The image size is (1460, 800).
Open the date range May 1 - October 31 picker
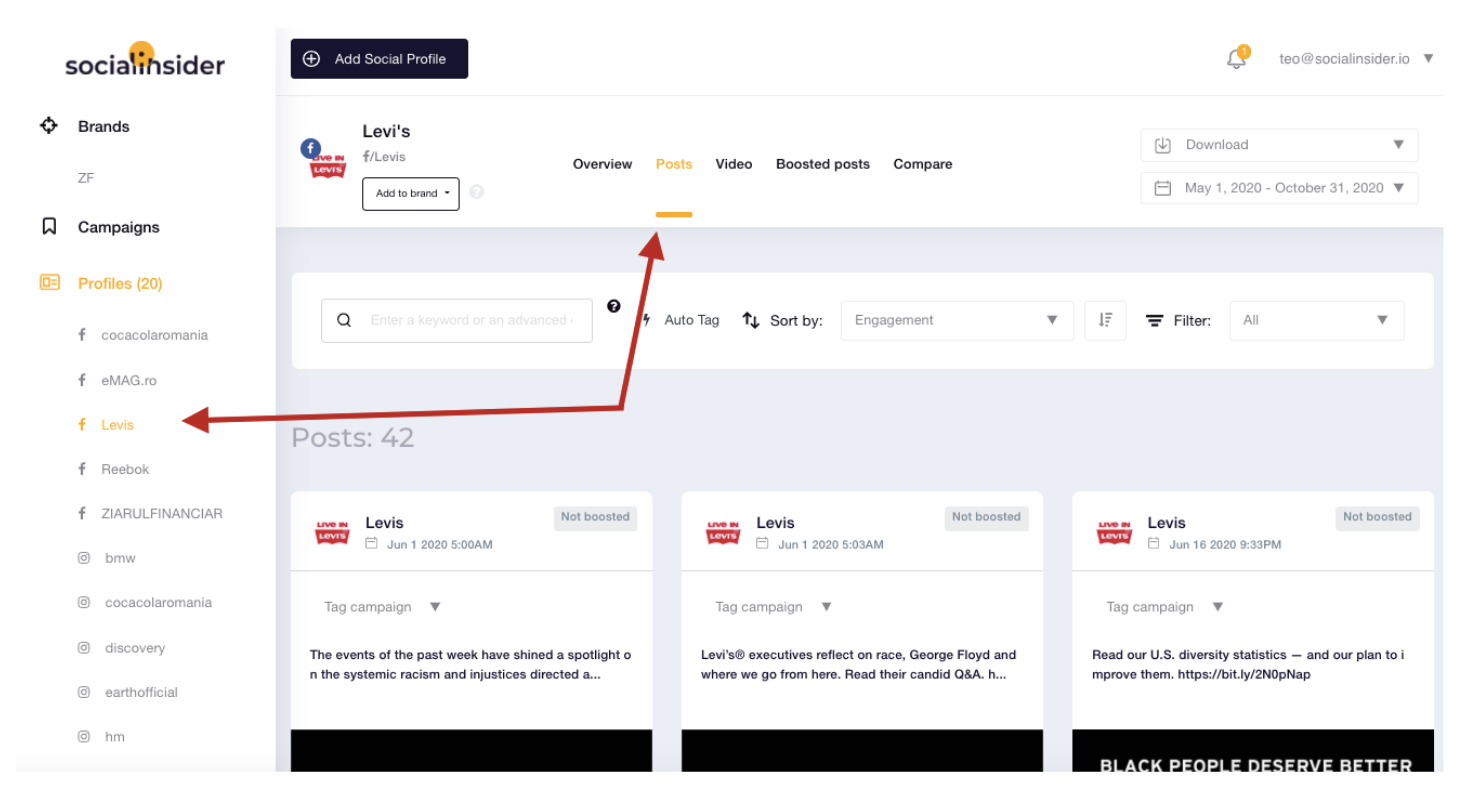pyautogui.click(x=1279, y=188)
